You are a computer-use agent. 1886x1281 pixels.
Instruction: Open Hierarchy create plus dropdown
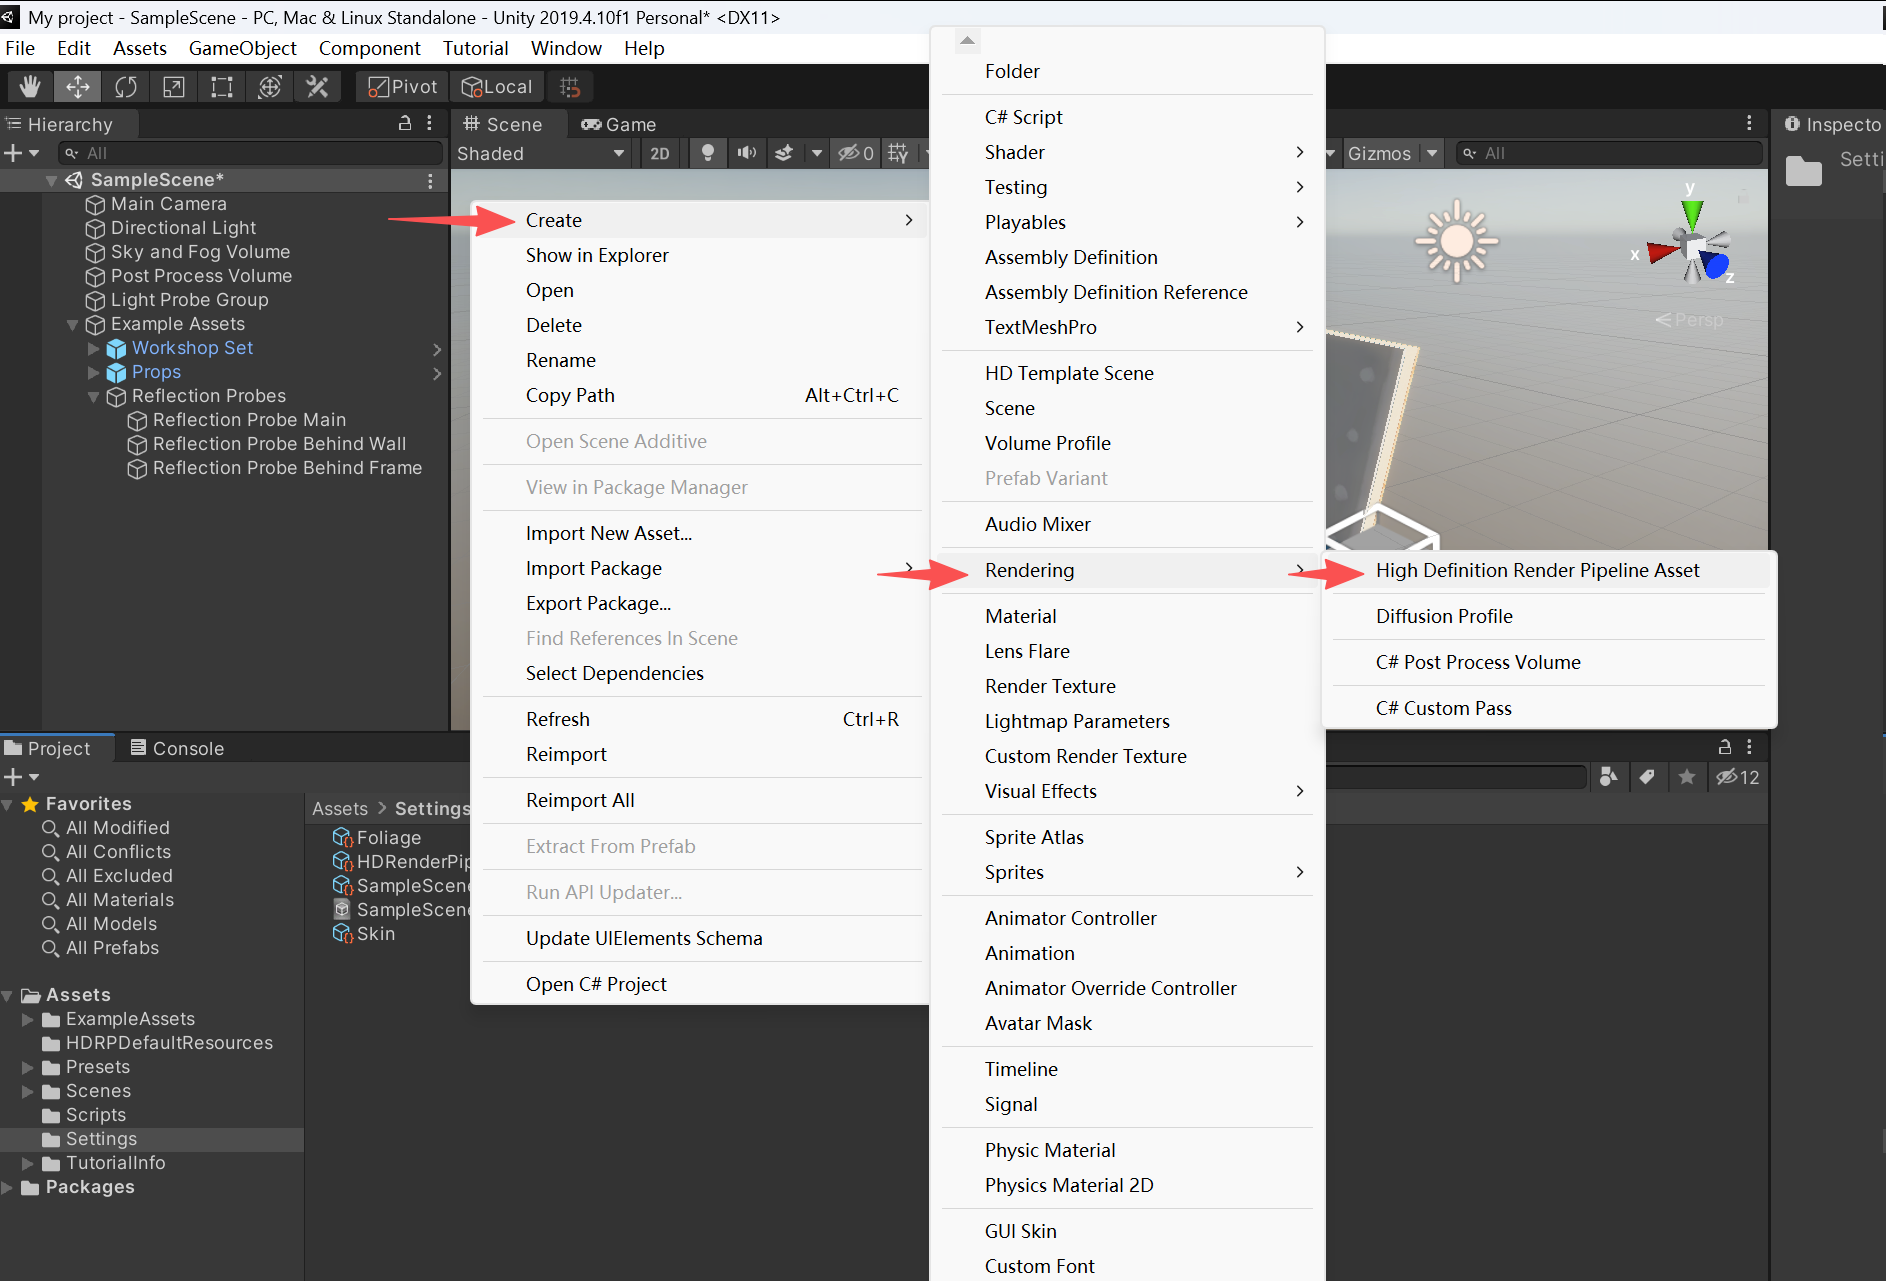coord(21,153)
